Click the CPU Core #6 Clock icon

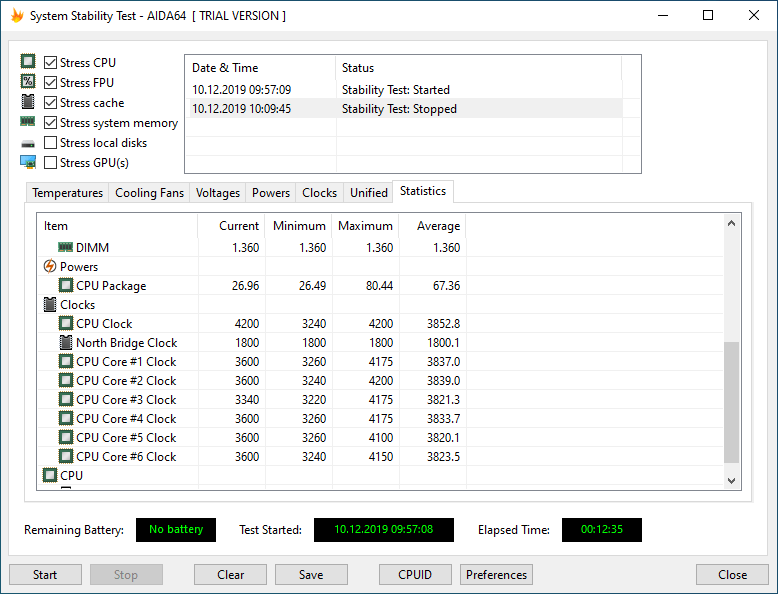pyautogui.click(x=65, y=456)
